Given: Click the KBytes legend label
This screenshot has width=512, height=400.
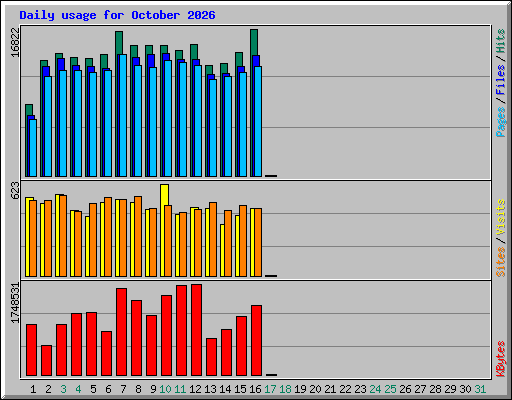Looking at the screenshot, I should pyautogui.click(x=500, y=359).
